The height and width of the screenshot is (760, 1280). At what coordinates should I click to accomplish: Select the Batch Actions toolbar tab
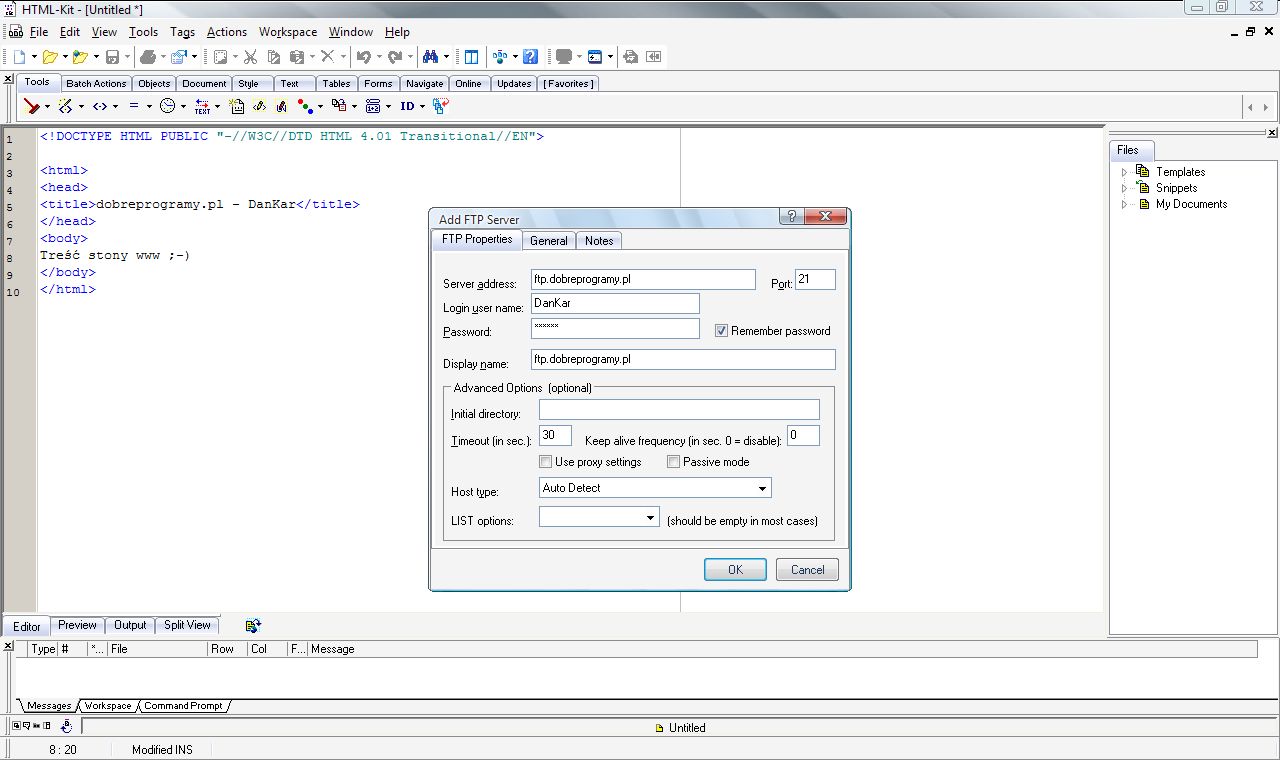pyautogui.click(x=96, y=84)
